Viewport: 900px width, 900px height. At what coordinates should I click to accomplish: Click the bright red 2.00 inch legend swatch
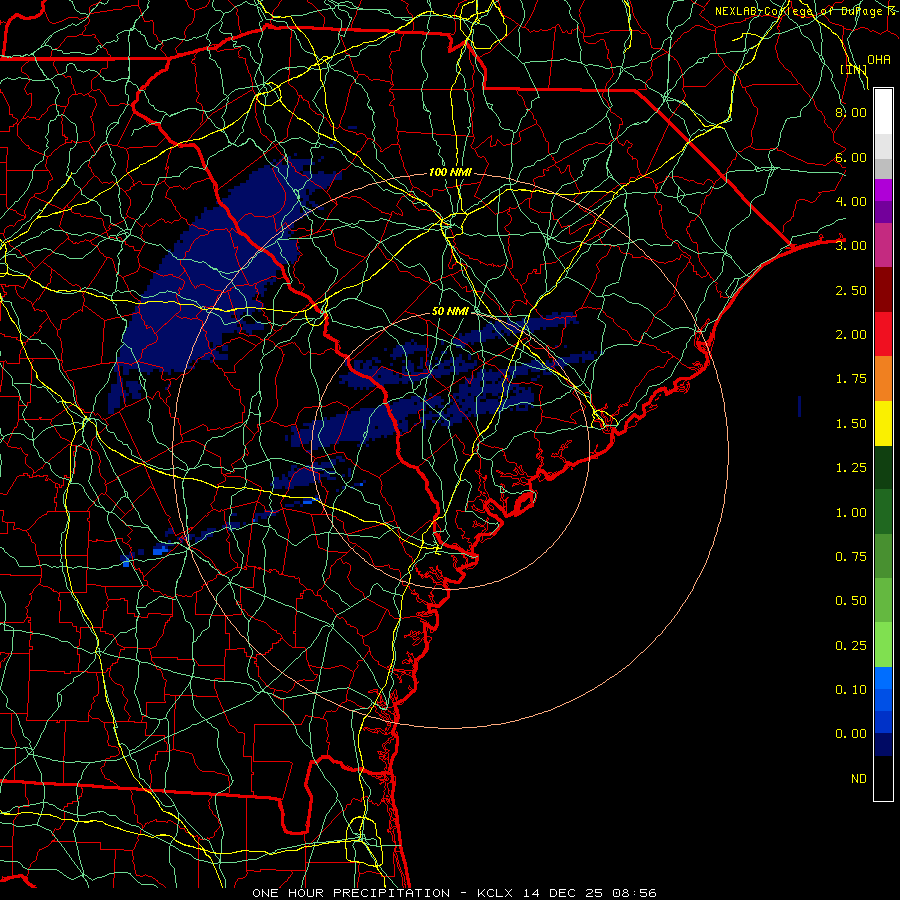pyautogui.click(x=883, y=335)
